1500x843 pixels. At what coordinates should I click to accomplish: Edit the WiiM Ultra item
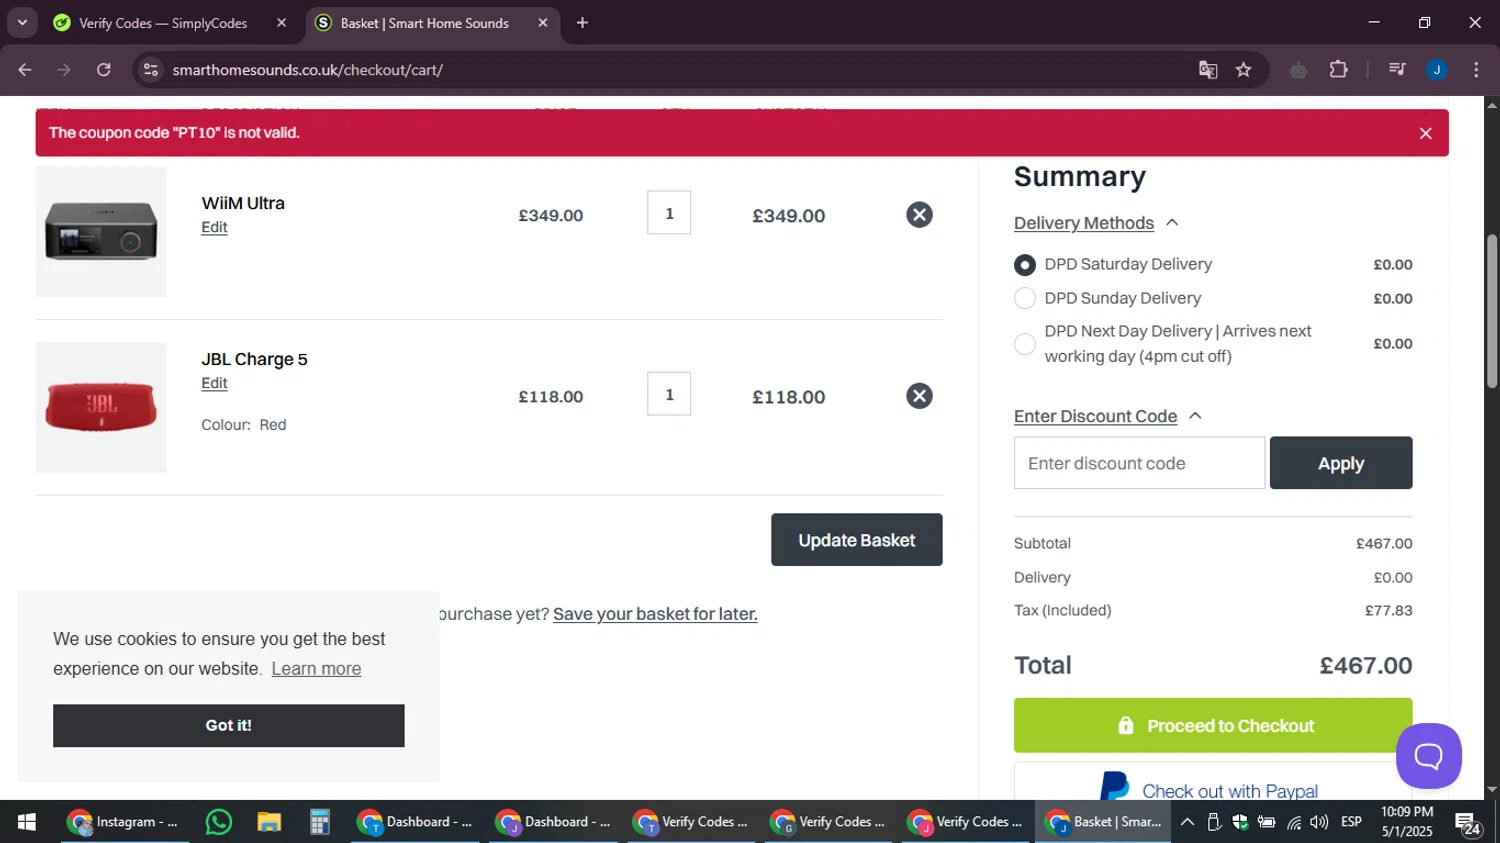click(214, 227)
